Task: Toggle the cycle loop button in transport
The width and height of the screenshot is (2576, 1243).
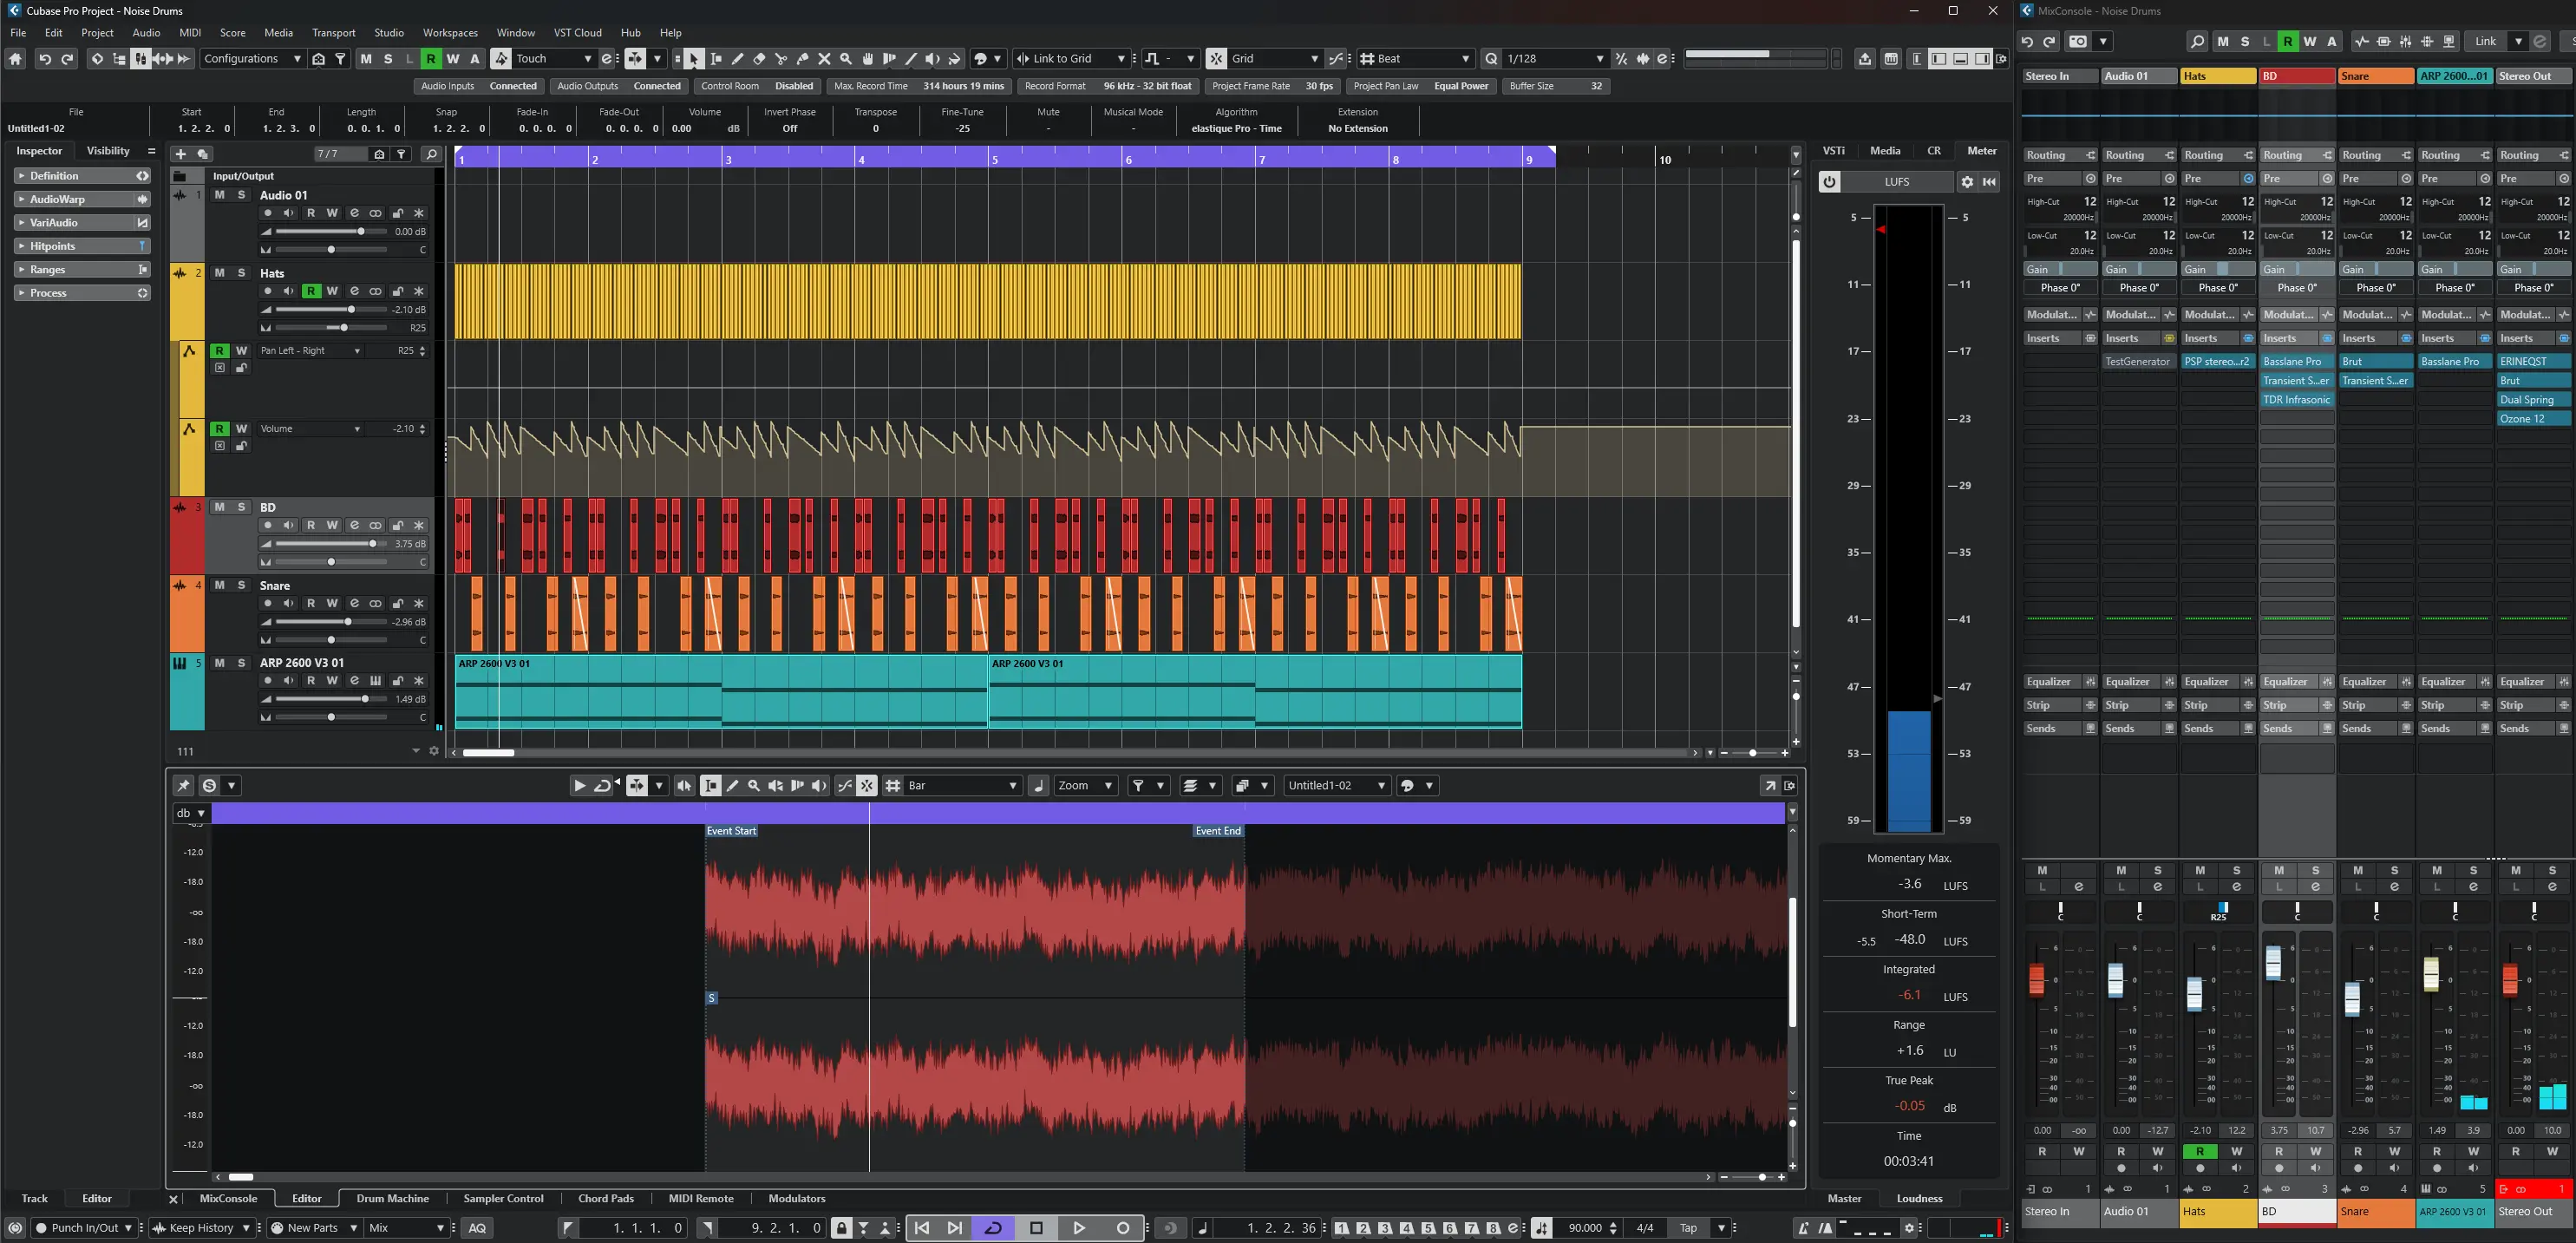Action: click(x=993, y=1228)
